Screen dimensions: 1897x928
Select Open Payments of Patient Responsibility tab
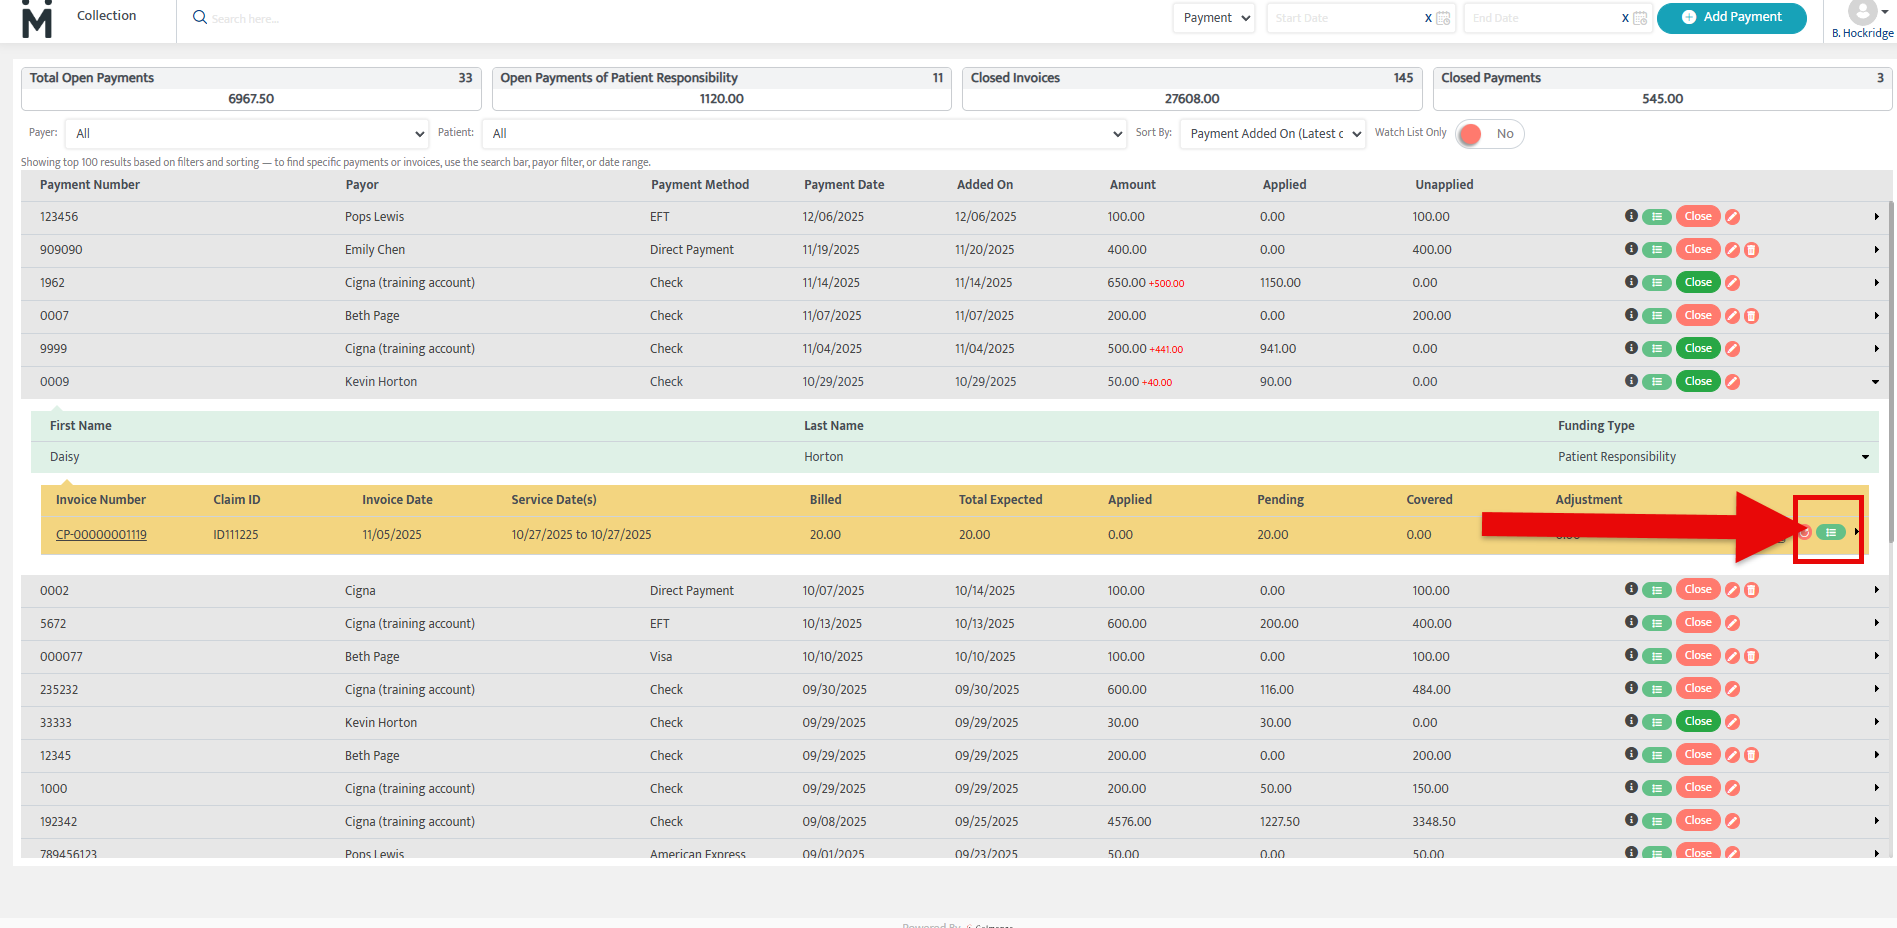[720, 88]
